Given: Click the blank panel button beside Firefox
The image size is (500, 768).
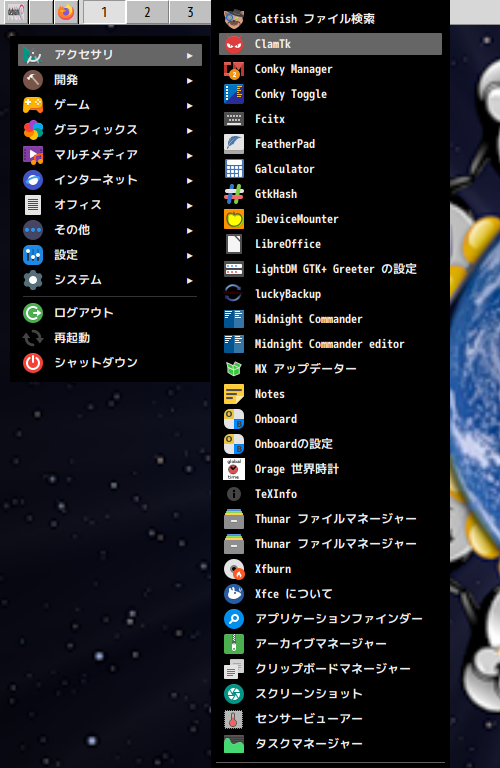Looking at the screenshot, I should [41, 12].
